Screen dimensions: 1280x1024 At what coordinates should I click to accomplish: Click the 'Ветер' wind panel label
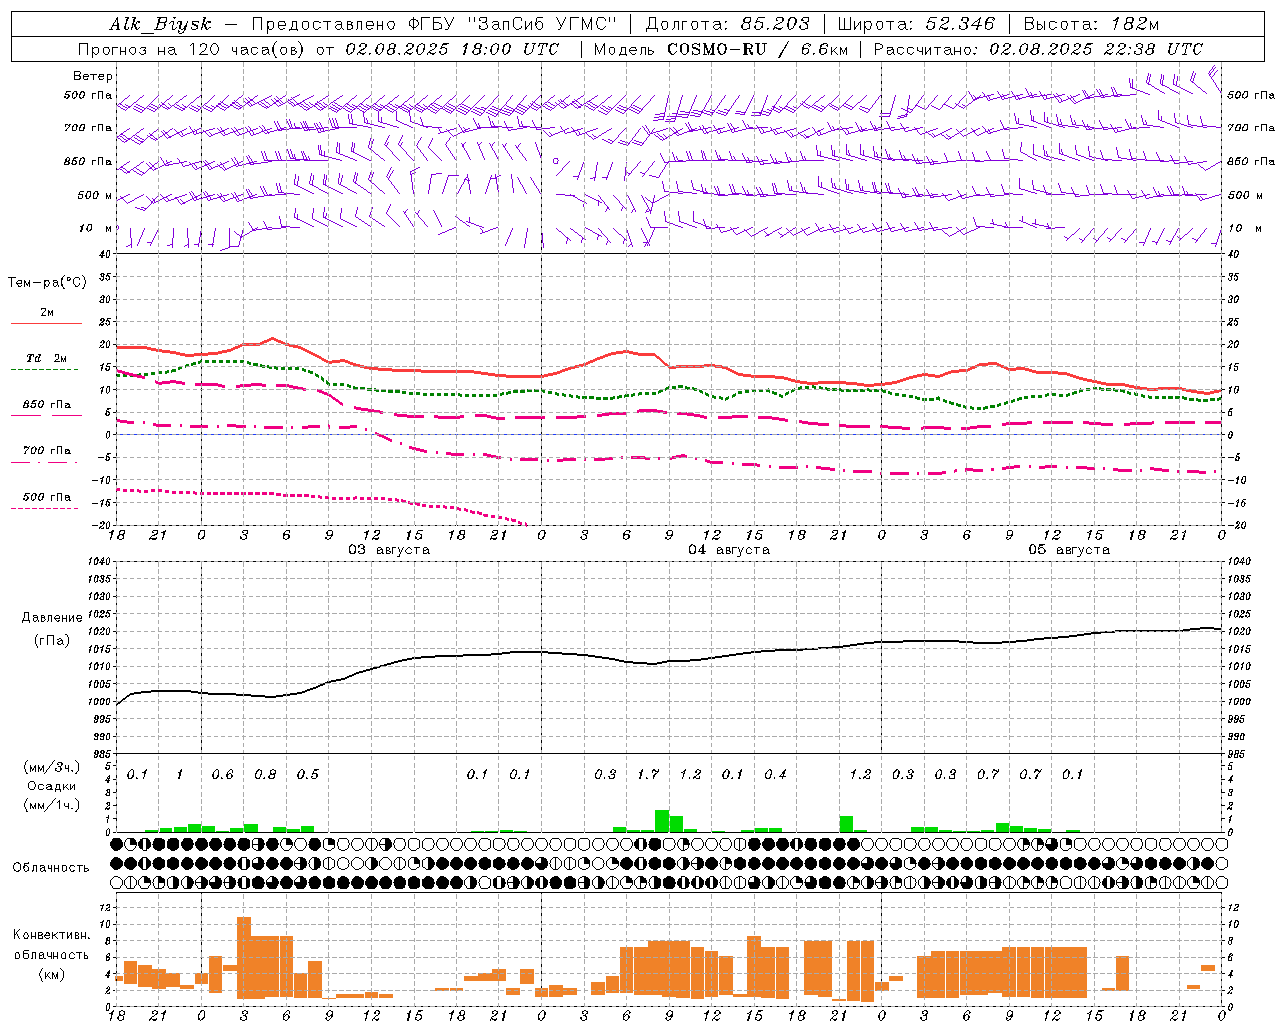(x=93, y=76)
